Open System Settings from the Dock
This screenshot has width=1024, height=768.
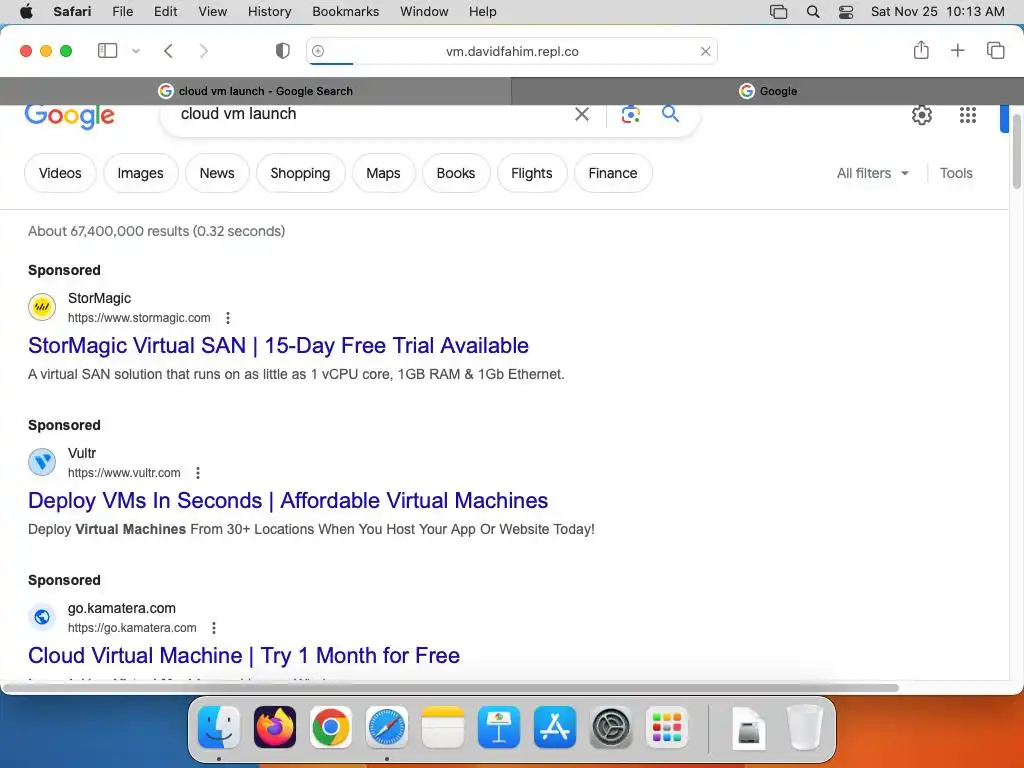point(611,727)
